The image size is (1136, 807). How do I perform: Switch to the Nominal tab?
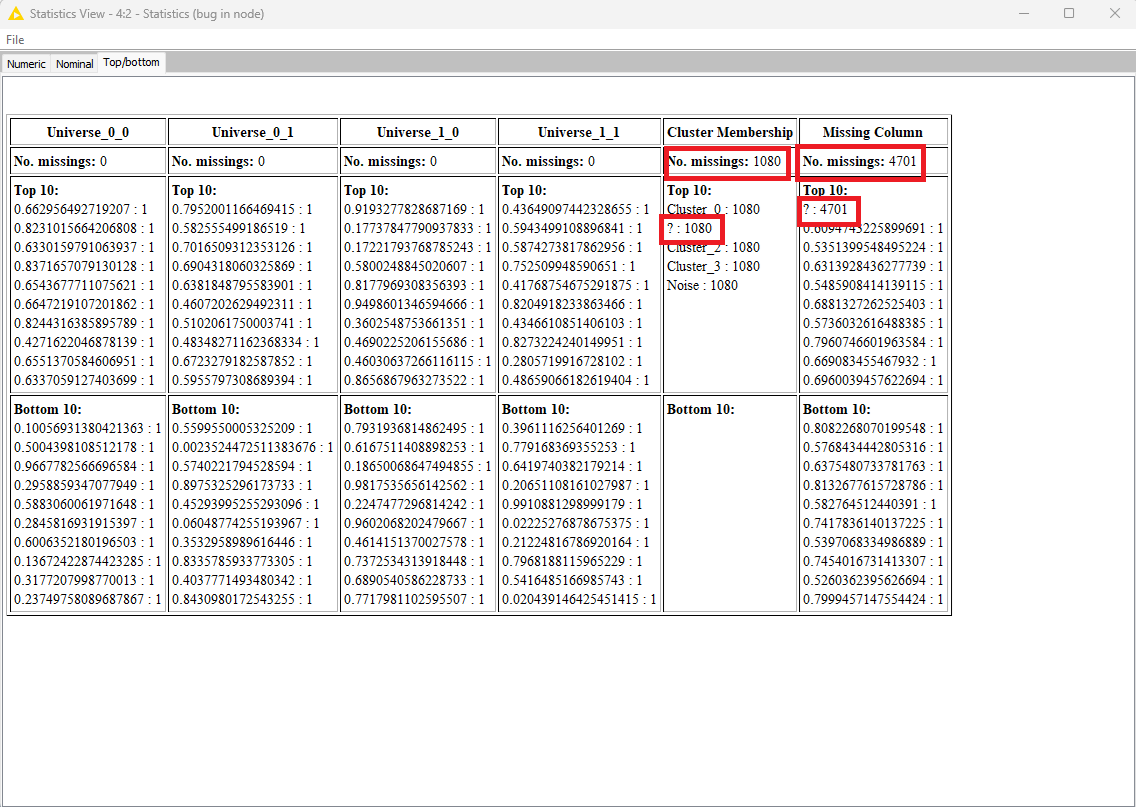[x=75, y=64]
